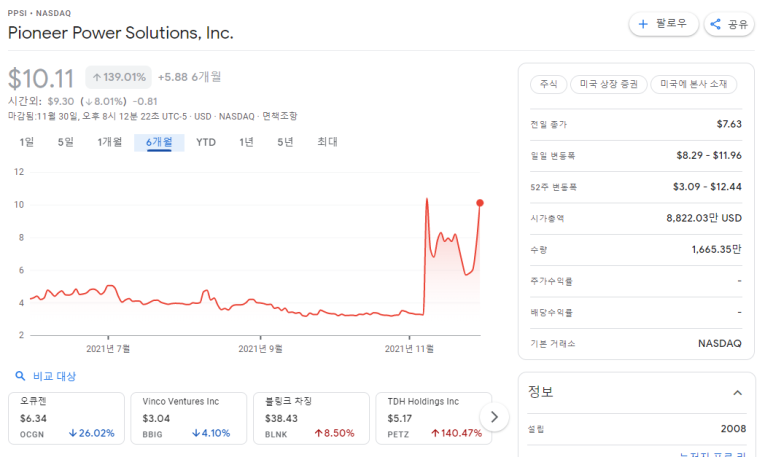Click the 2021년 7월 axis label

coord(108,349)
